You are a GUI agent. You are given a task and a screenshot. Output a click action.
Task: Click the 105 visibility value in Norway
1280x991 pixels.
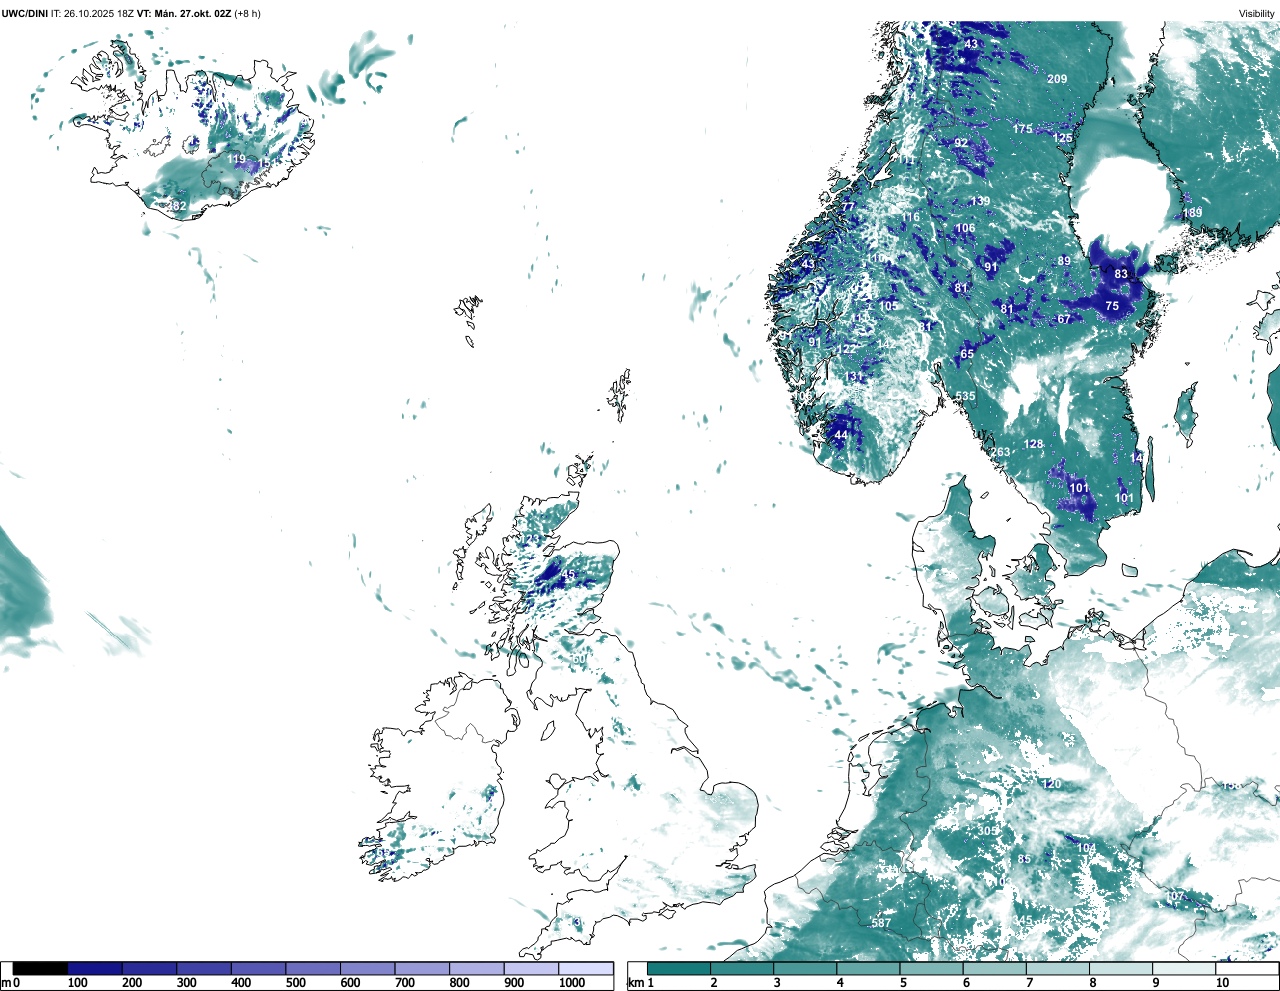point(888,306)
